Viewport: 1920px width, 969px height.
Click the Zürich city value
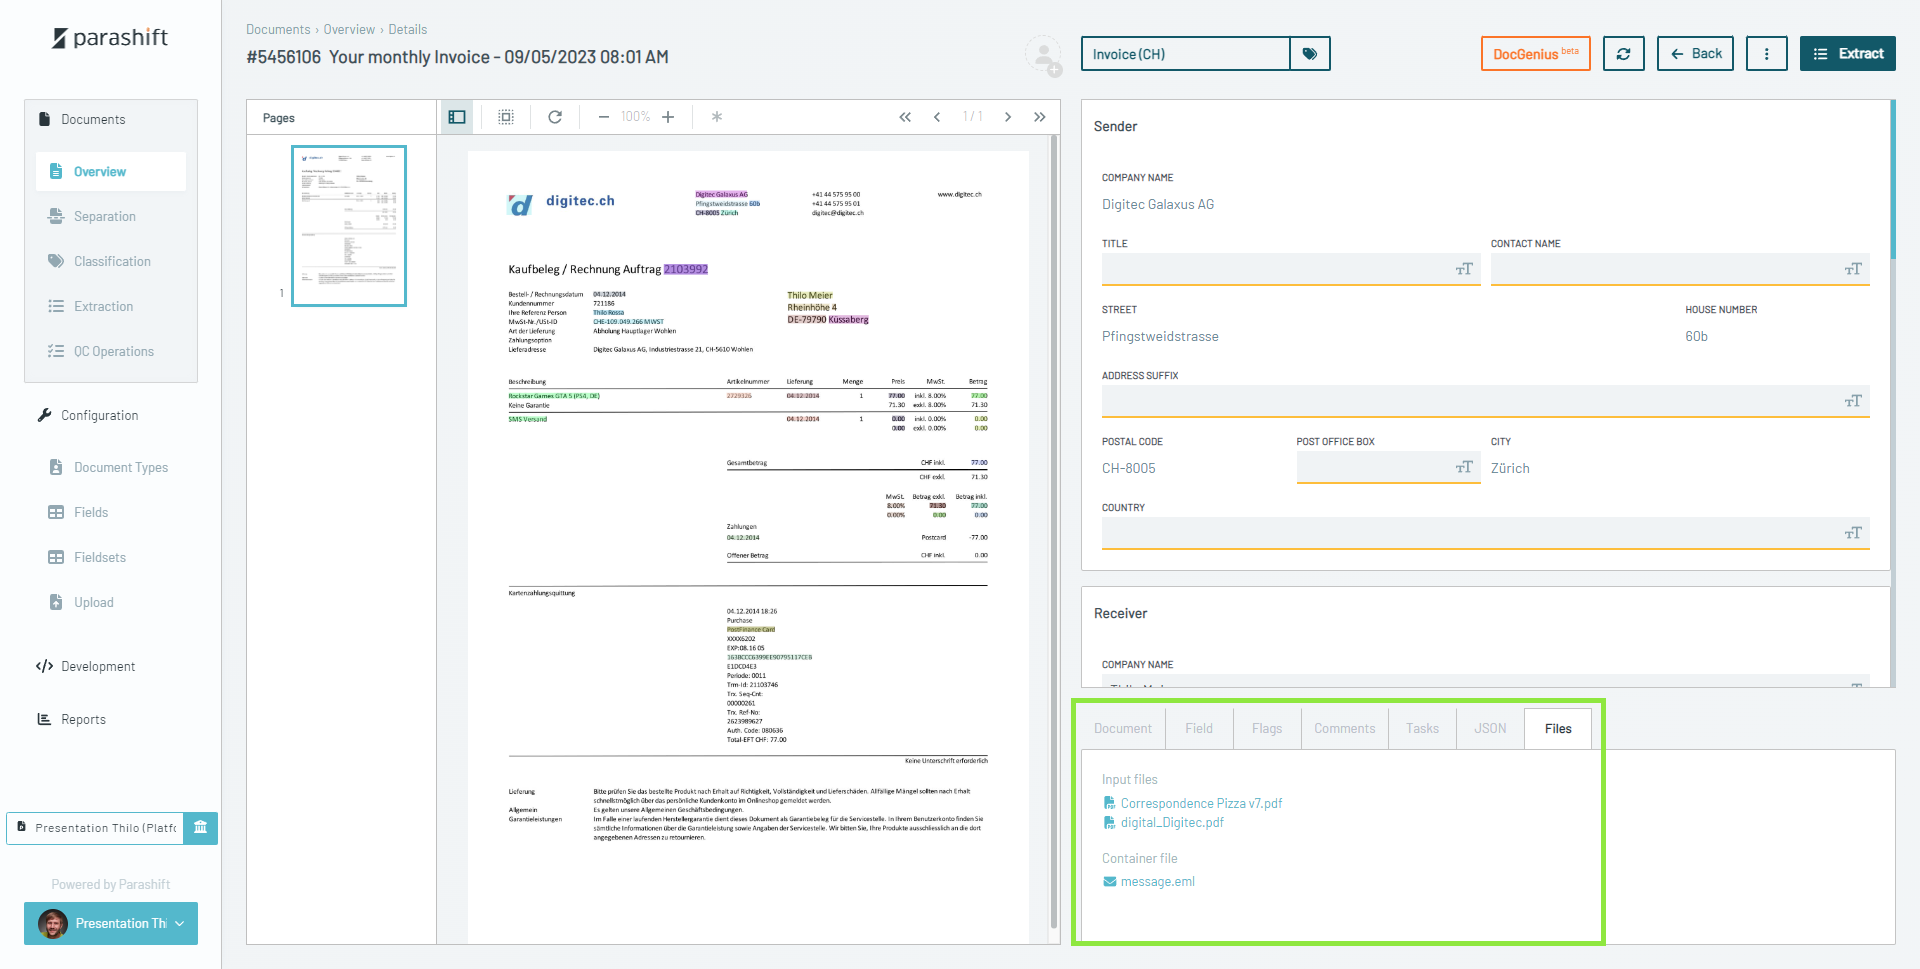tap(1510, 468)
